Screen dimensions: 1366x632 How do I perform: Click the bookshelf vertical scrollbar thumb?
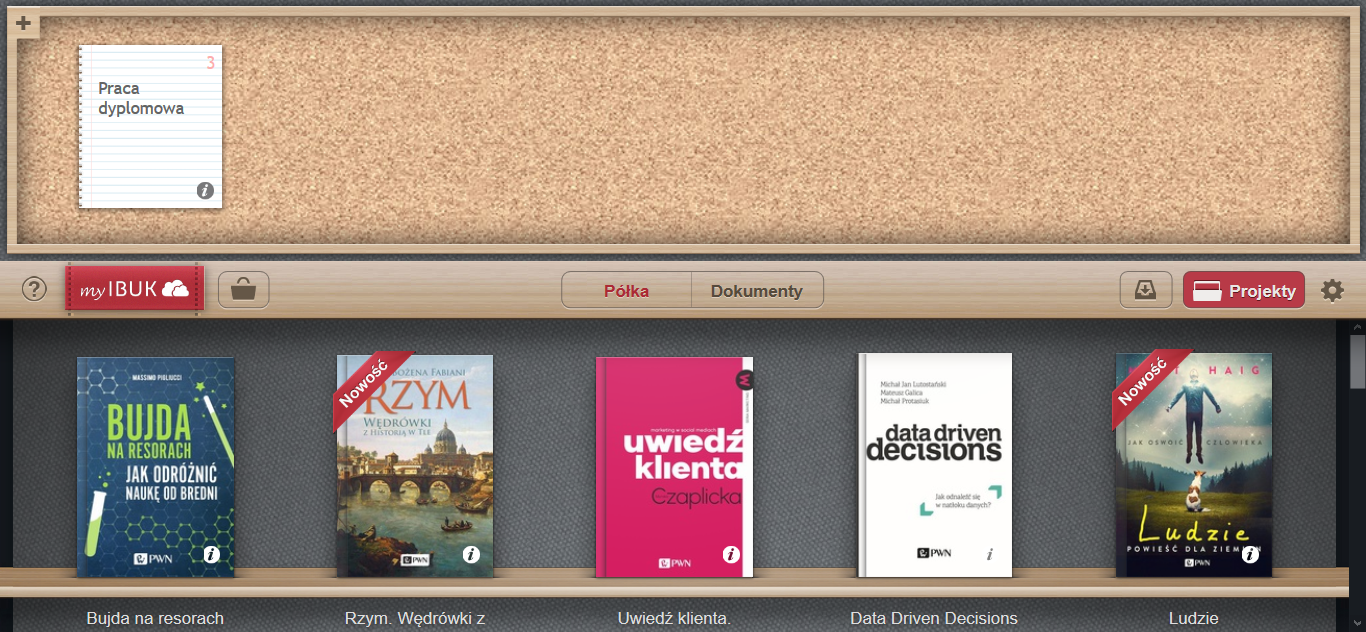1357,362
